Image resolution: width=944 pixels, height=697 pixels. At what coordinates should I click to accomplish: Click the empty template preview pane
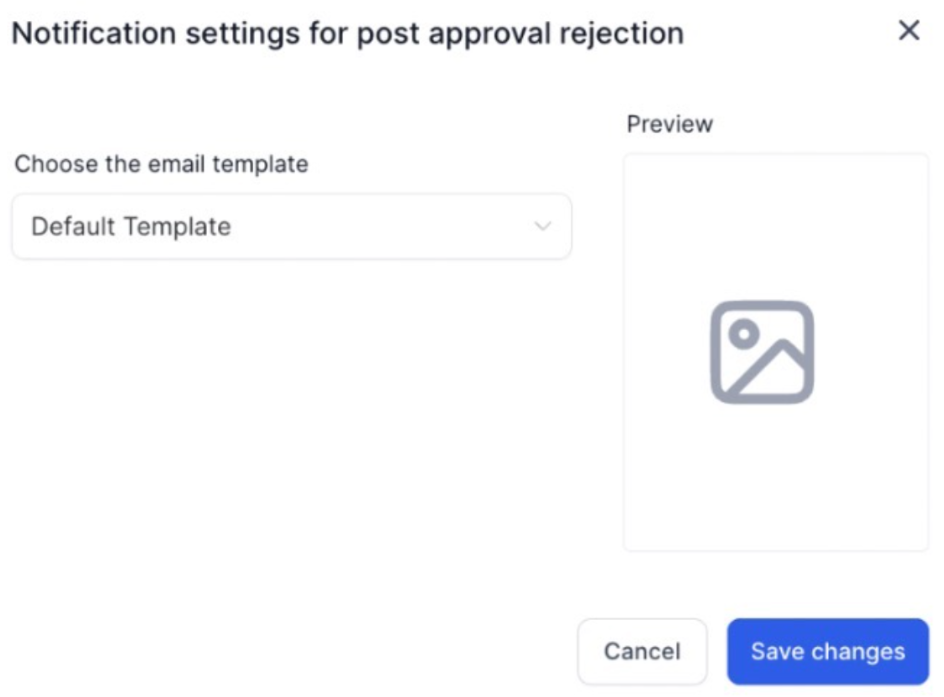click(775, 480)
